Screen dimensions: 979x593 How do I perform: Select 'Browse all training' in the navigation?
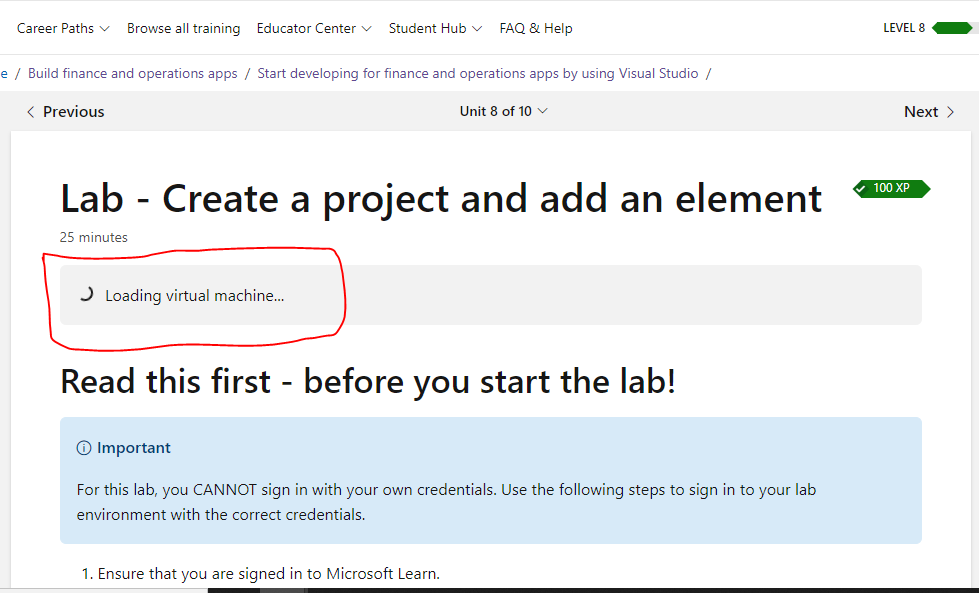183,28
